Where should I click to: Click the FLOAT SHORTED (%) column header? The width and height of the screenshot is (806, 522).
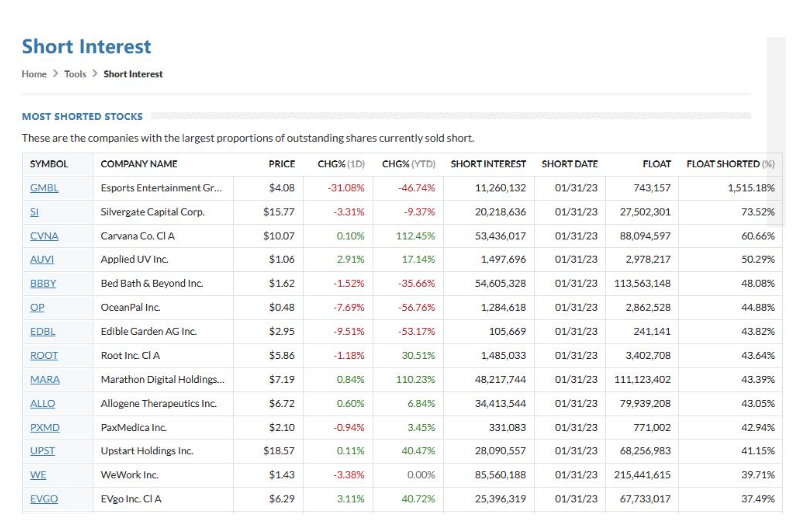tap(730, 164)
